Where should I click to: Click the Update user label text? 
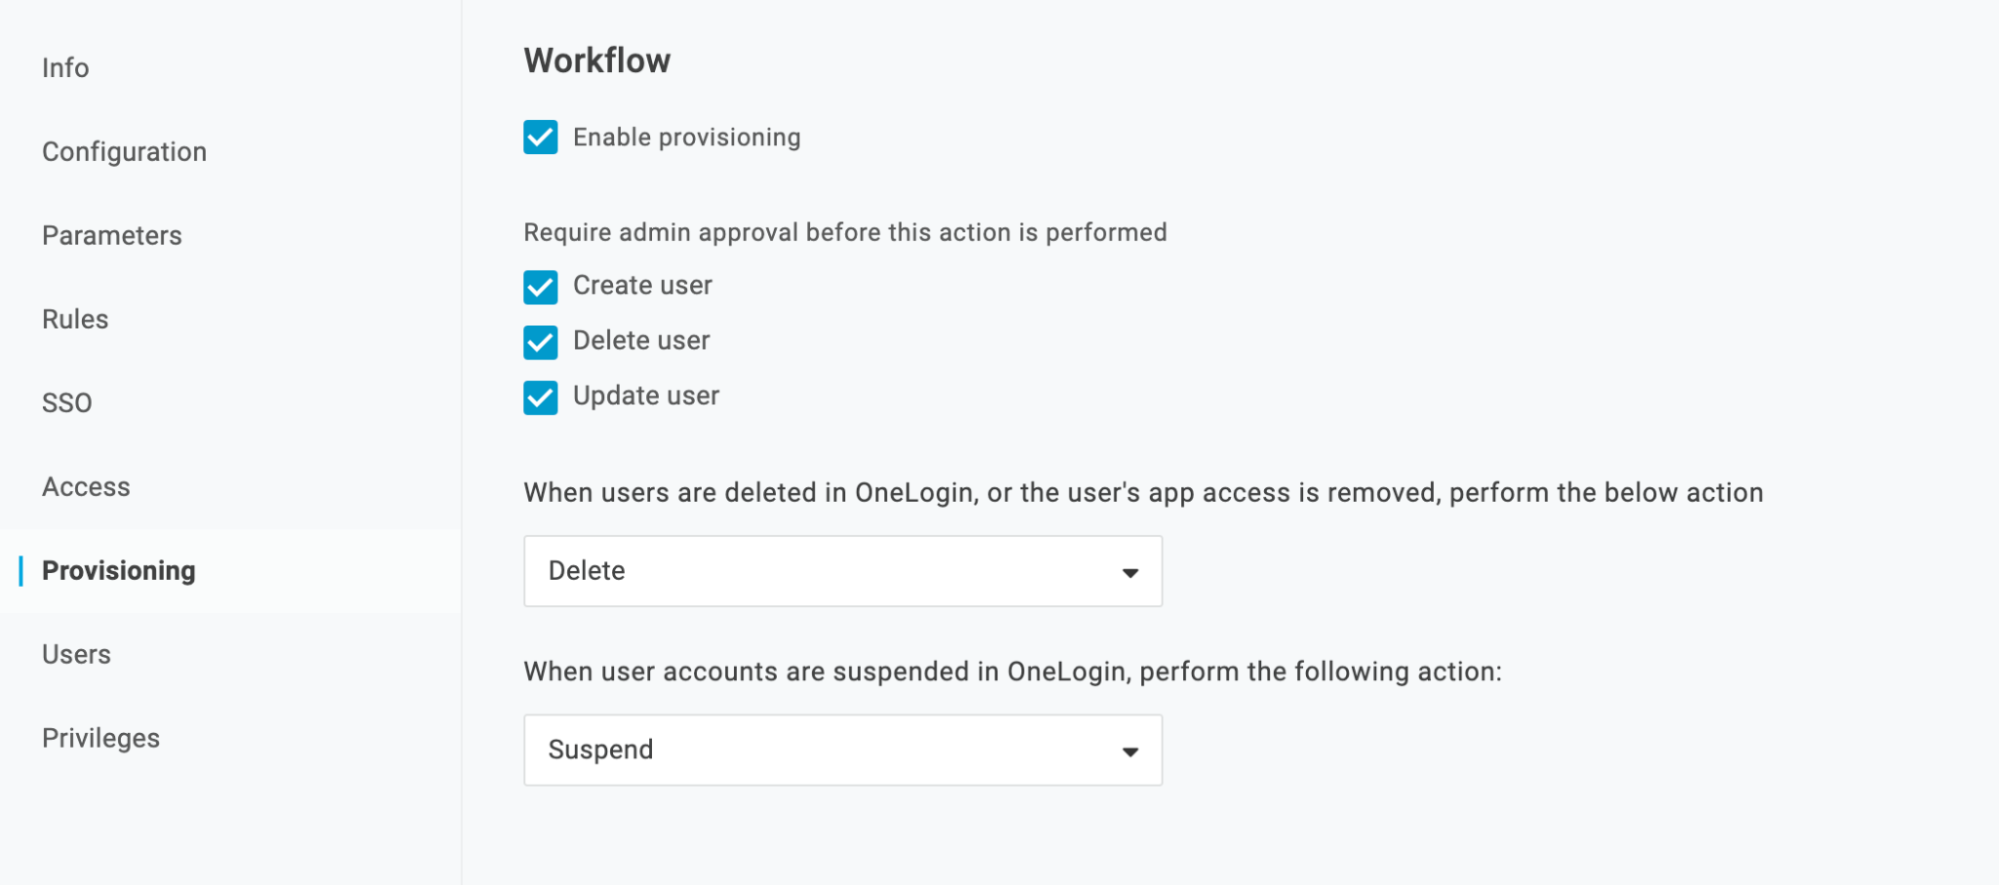click(x=645, y=395)
